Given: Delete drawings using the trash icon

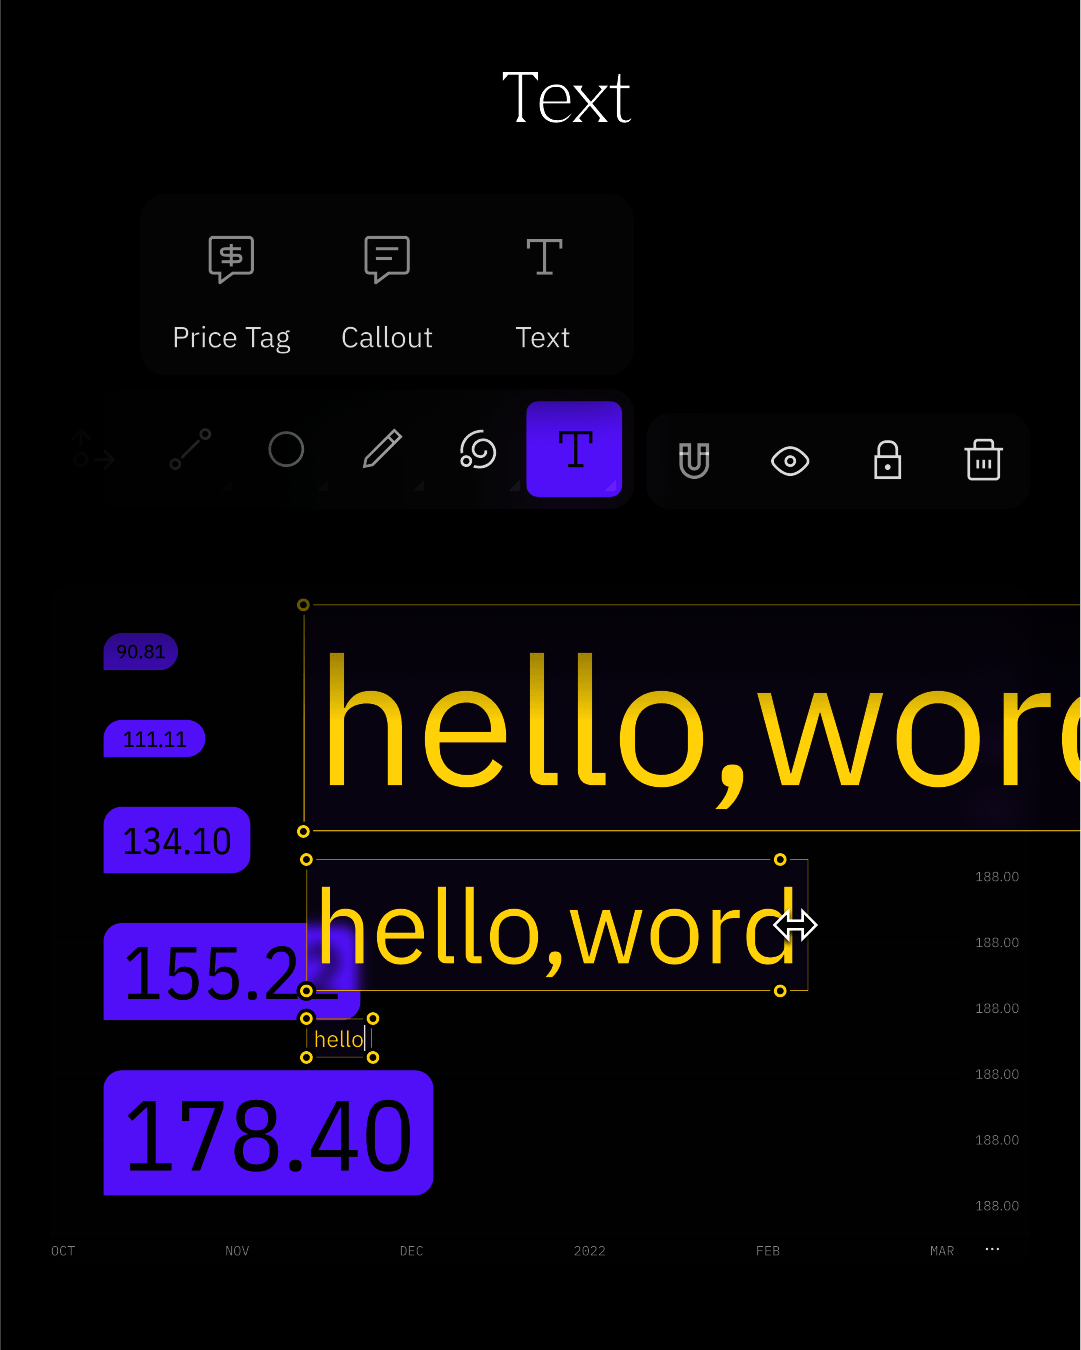Looking at the screenshot, I should pos(983,461).
